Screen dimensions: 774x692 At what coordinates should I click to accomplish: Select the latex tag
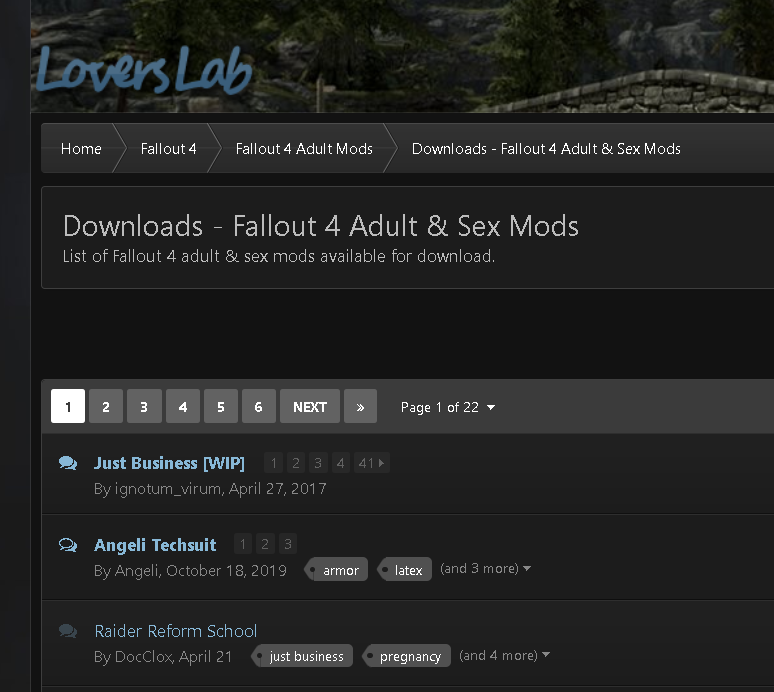(x=405, y=570)
